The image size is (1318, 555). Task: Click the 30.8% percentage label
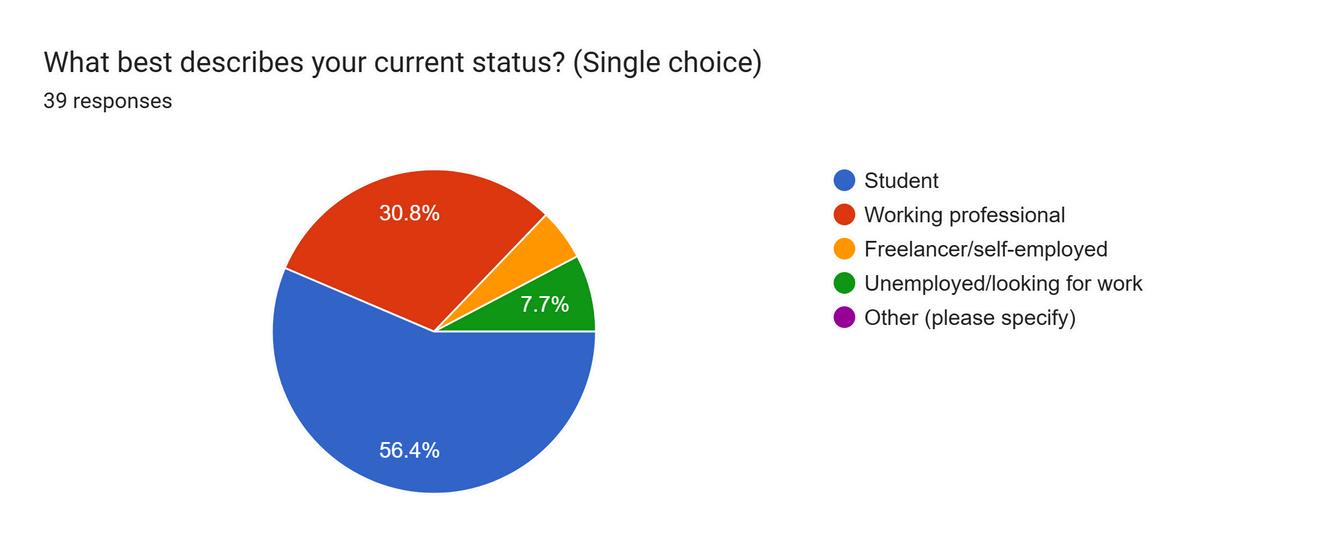(x=409, y=213)
